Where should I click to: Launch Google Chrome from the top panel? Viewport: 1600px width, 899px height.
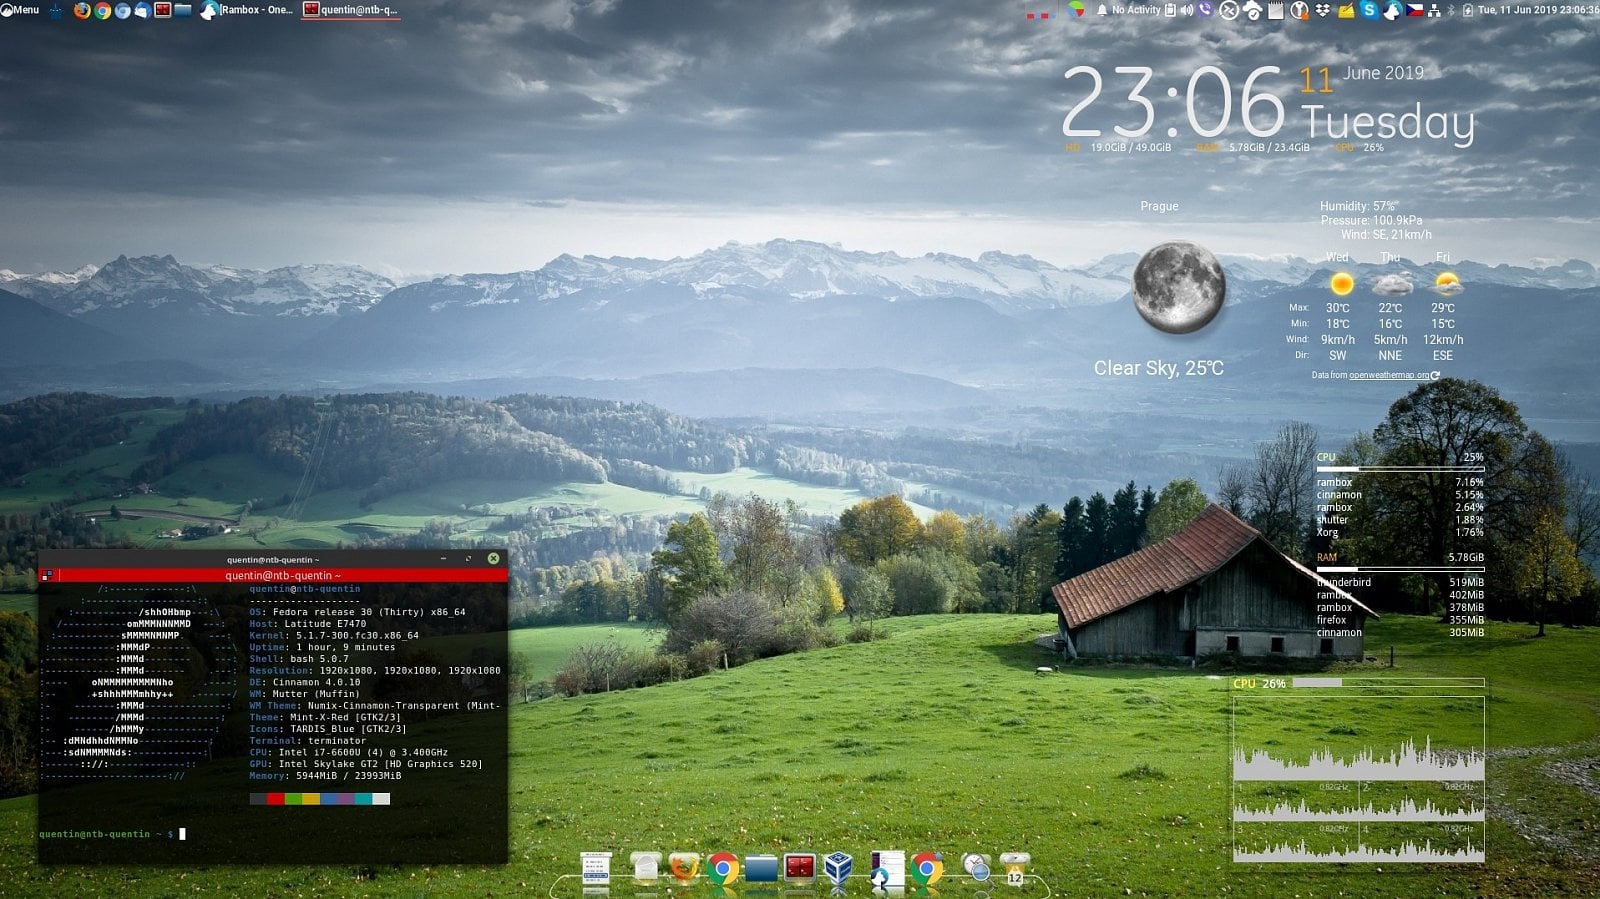(x=102, y=10)
